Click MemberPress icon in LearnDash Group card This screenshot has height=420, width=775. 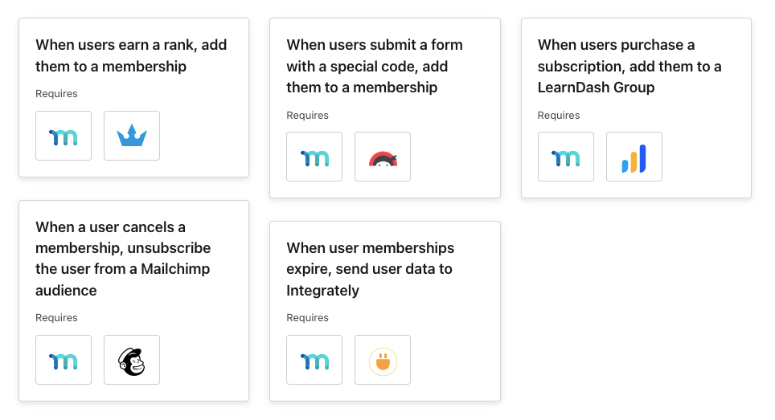(x=566, y=157)
